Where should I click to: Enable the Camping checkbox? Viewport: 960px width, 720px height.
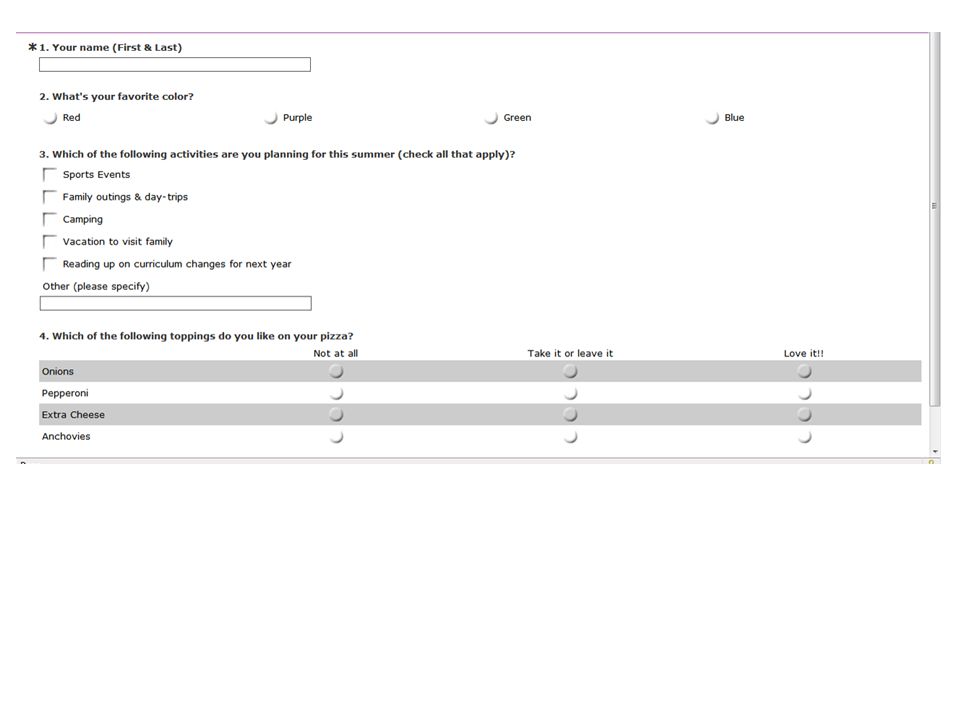[50, 219]
